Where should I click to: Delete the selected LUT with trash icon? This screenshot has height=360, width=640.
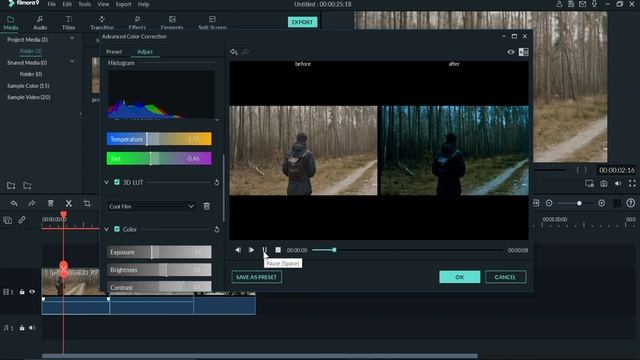pyautogui.click(x=207, y=207)
